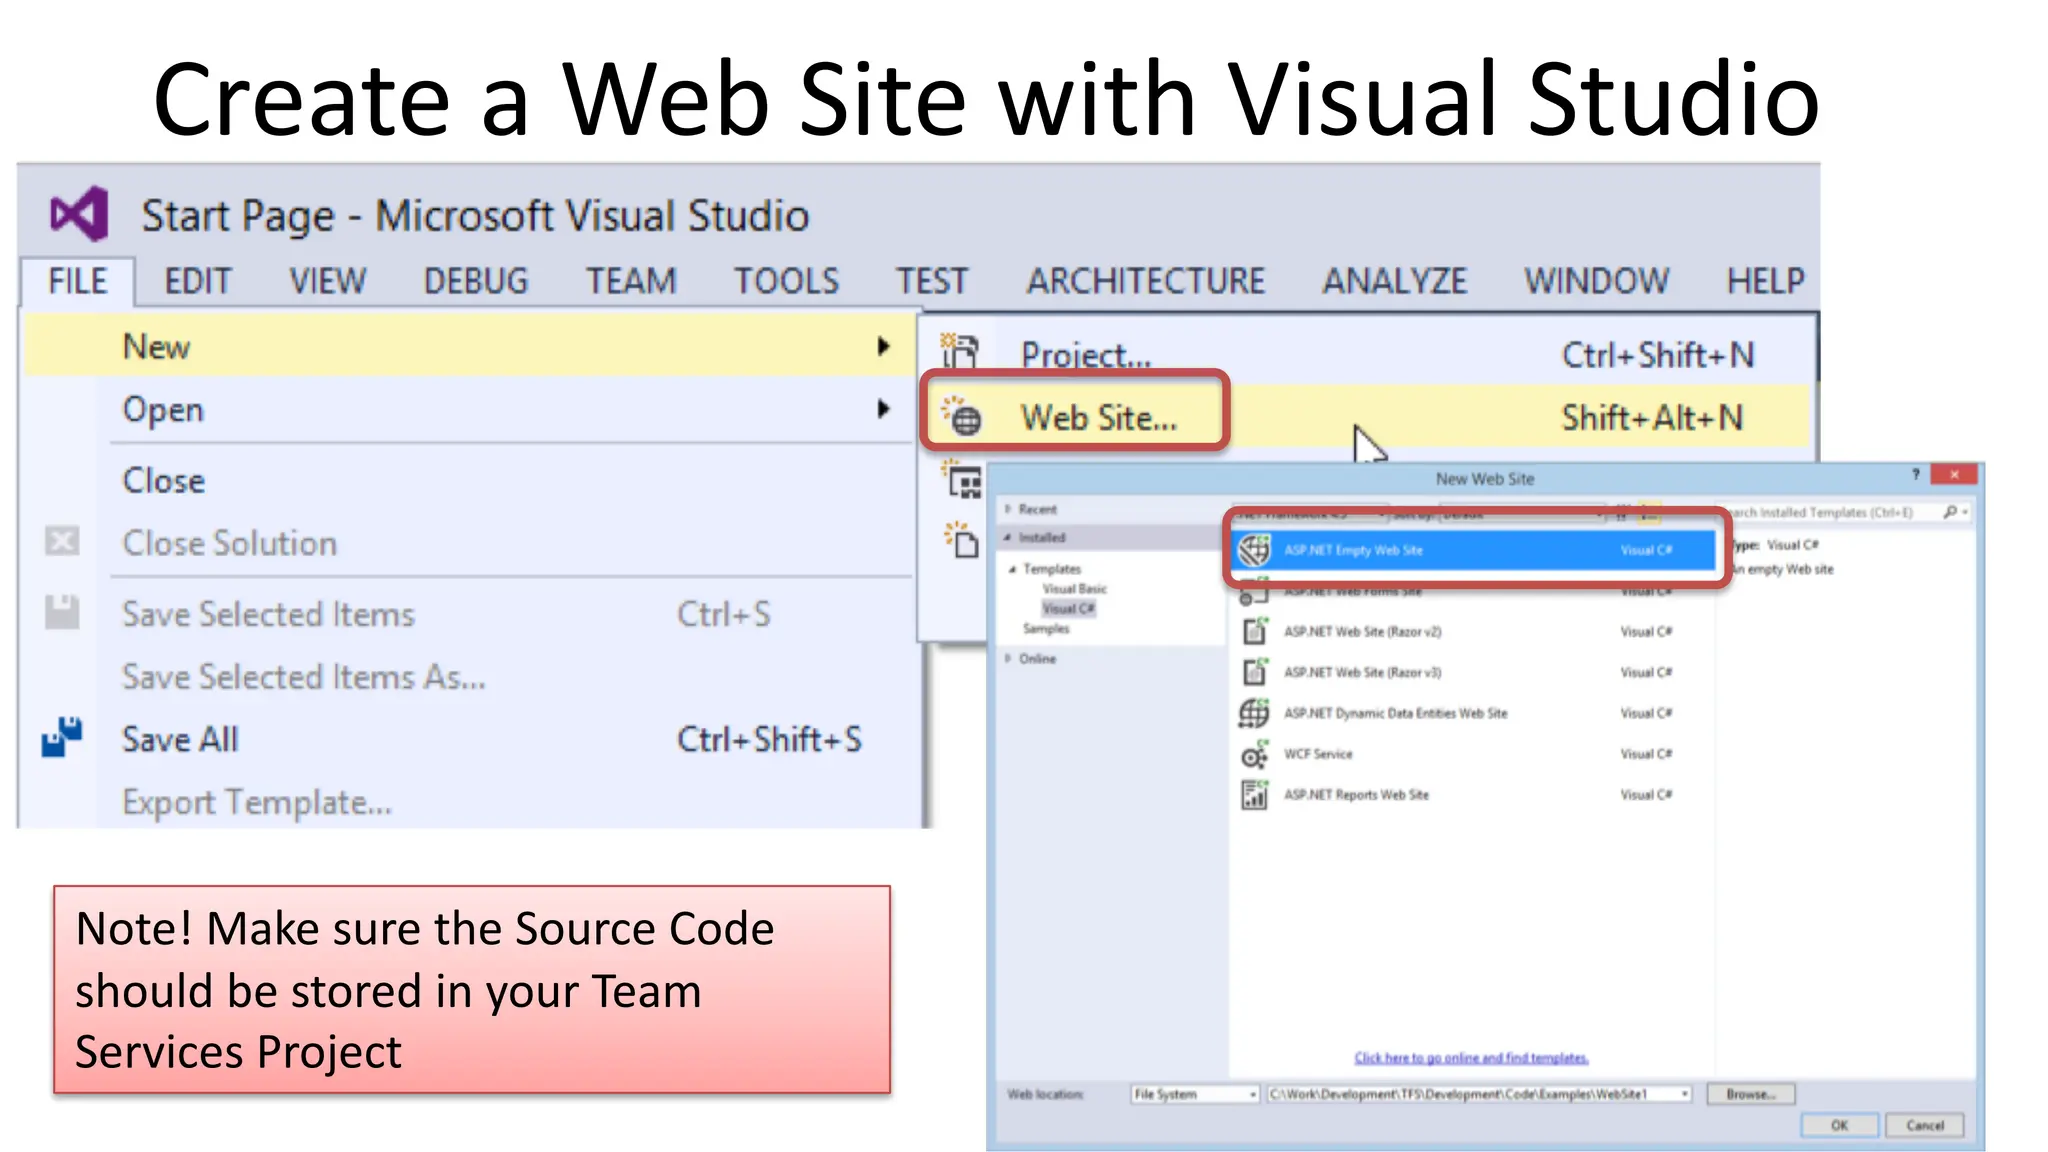This screenshot has height=1152, width=2048.
Task: Collapse the Installed node
Action: coord(1008,537)
